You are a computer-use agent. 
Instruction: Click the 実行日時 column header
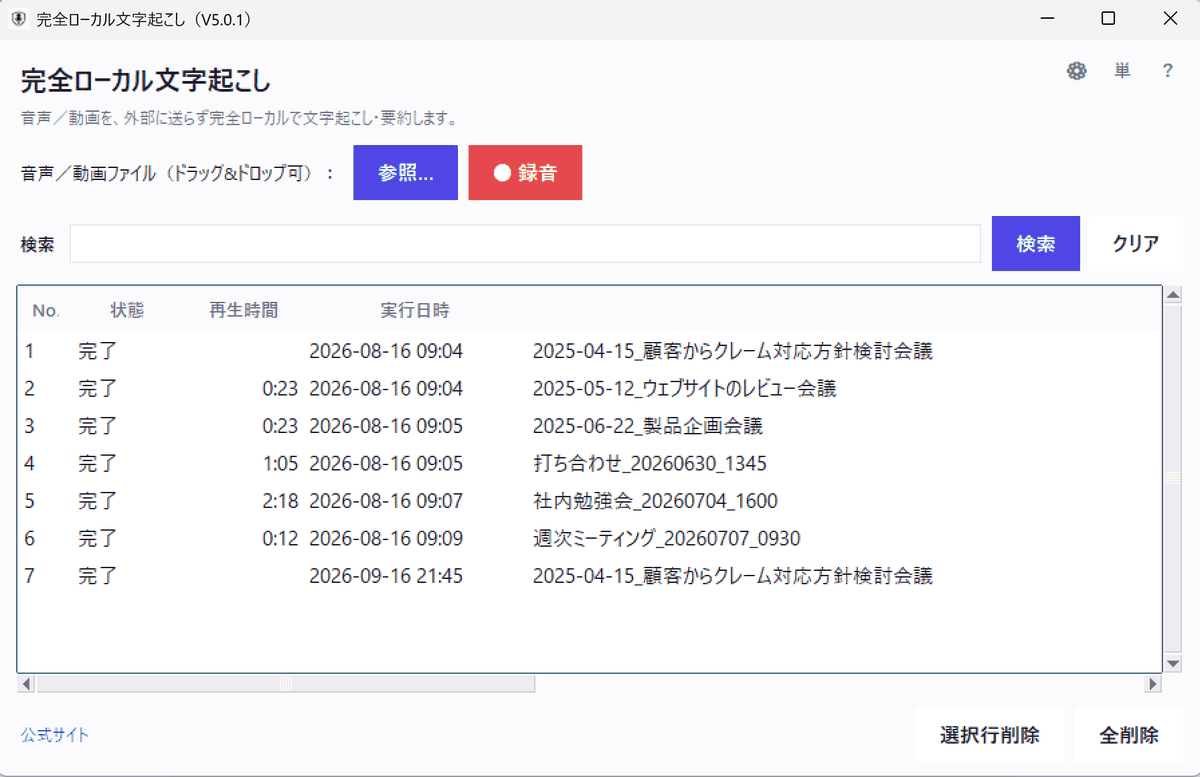[x=415, y=310]
